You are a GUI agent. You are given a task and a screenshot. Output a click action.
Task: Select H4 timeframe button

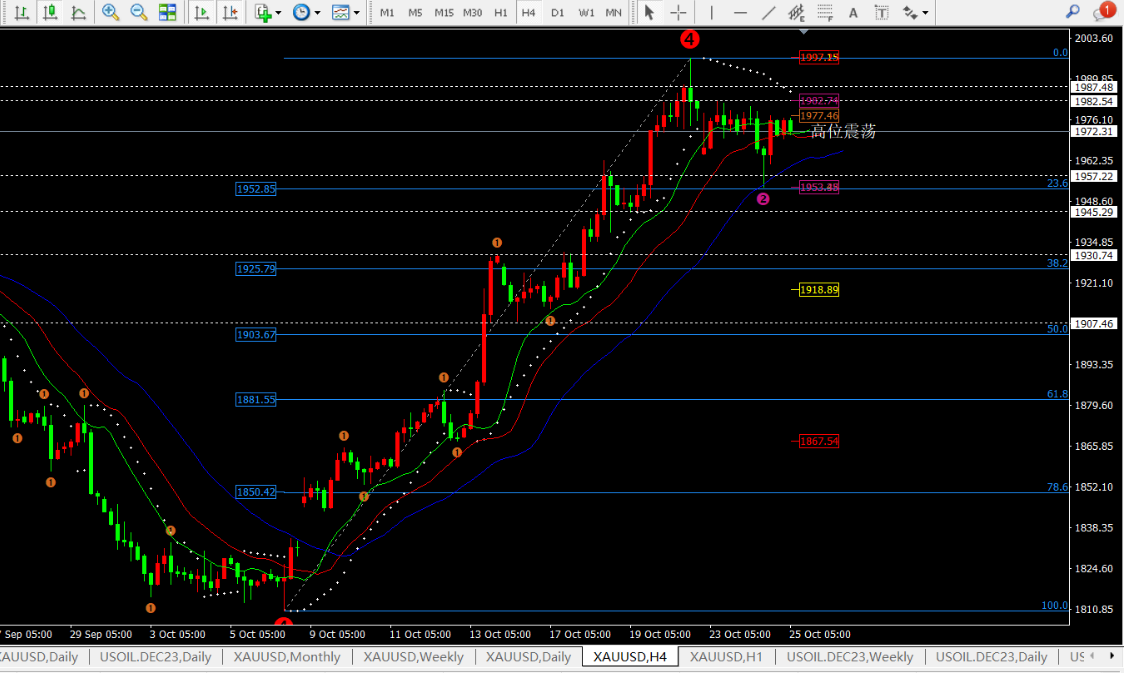pos(528,13)
